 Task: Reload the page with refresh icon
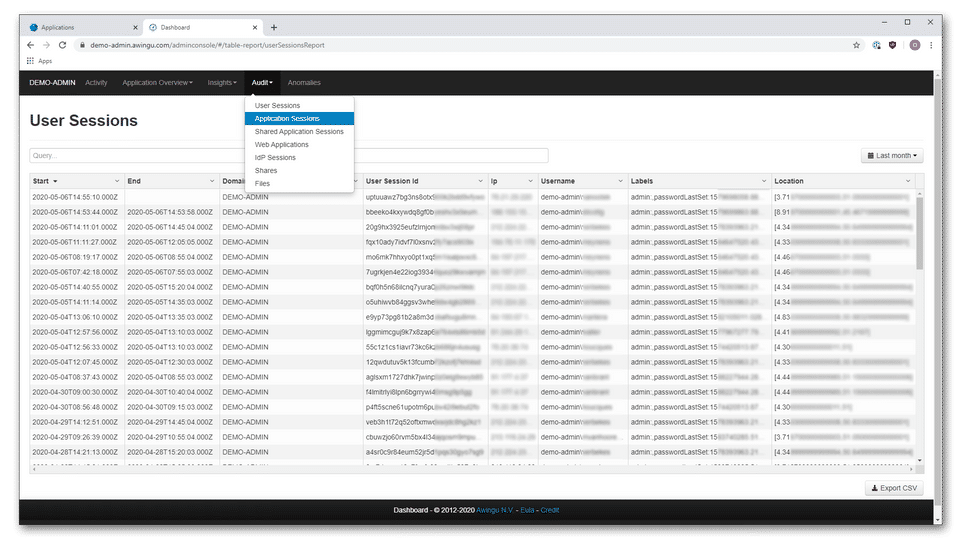click(62, 45)
